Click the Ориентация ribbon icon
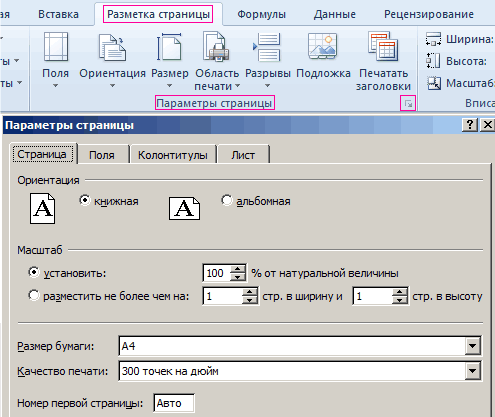This screenshot has width=495, height=417. pos(112,47)
